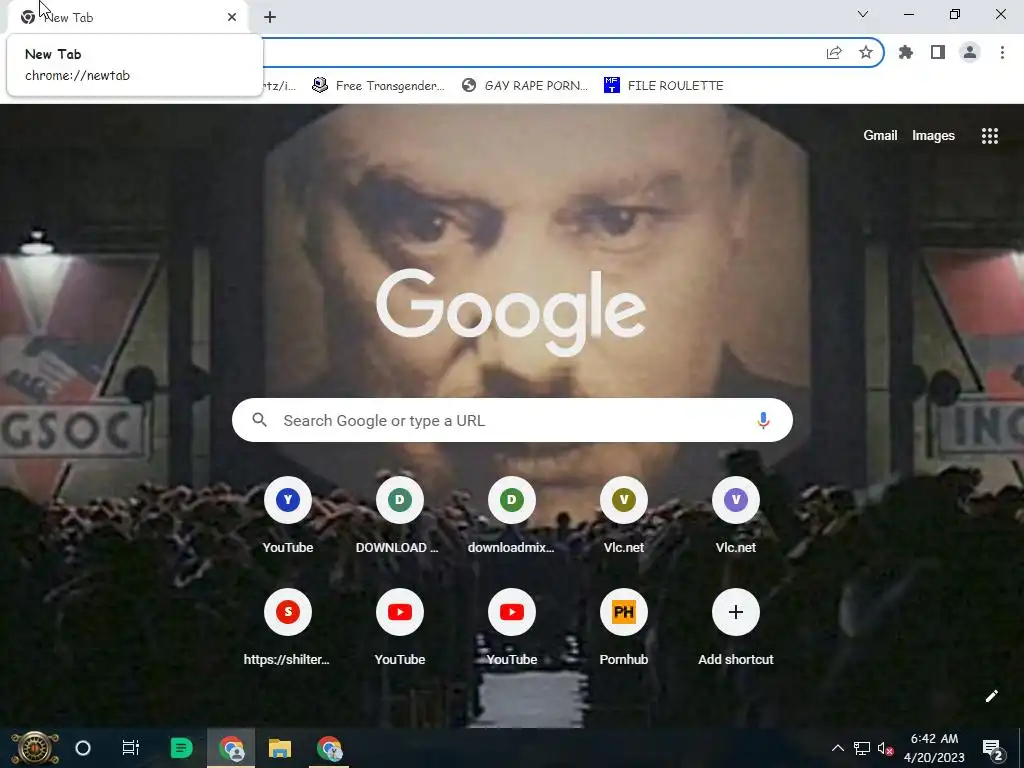Click the Google logo
The width and height of the screenshot is (1024, 768).
(511, 312)
